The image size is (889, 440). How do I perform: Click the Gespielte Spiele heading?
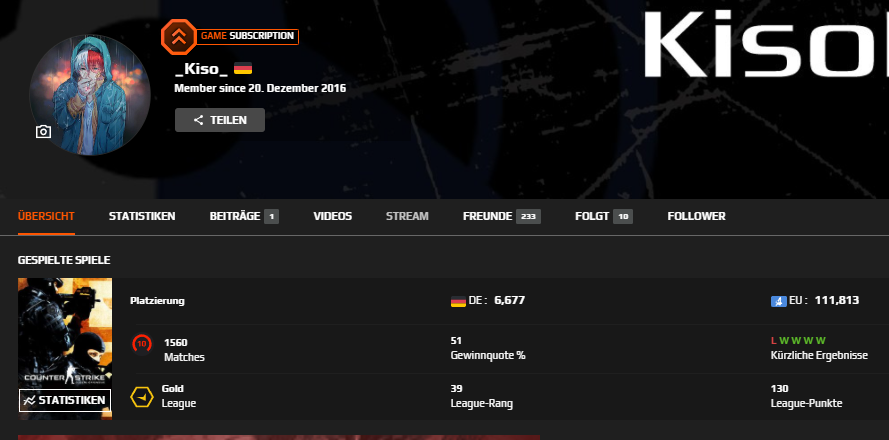(64, 260)
